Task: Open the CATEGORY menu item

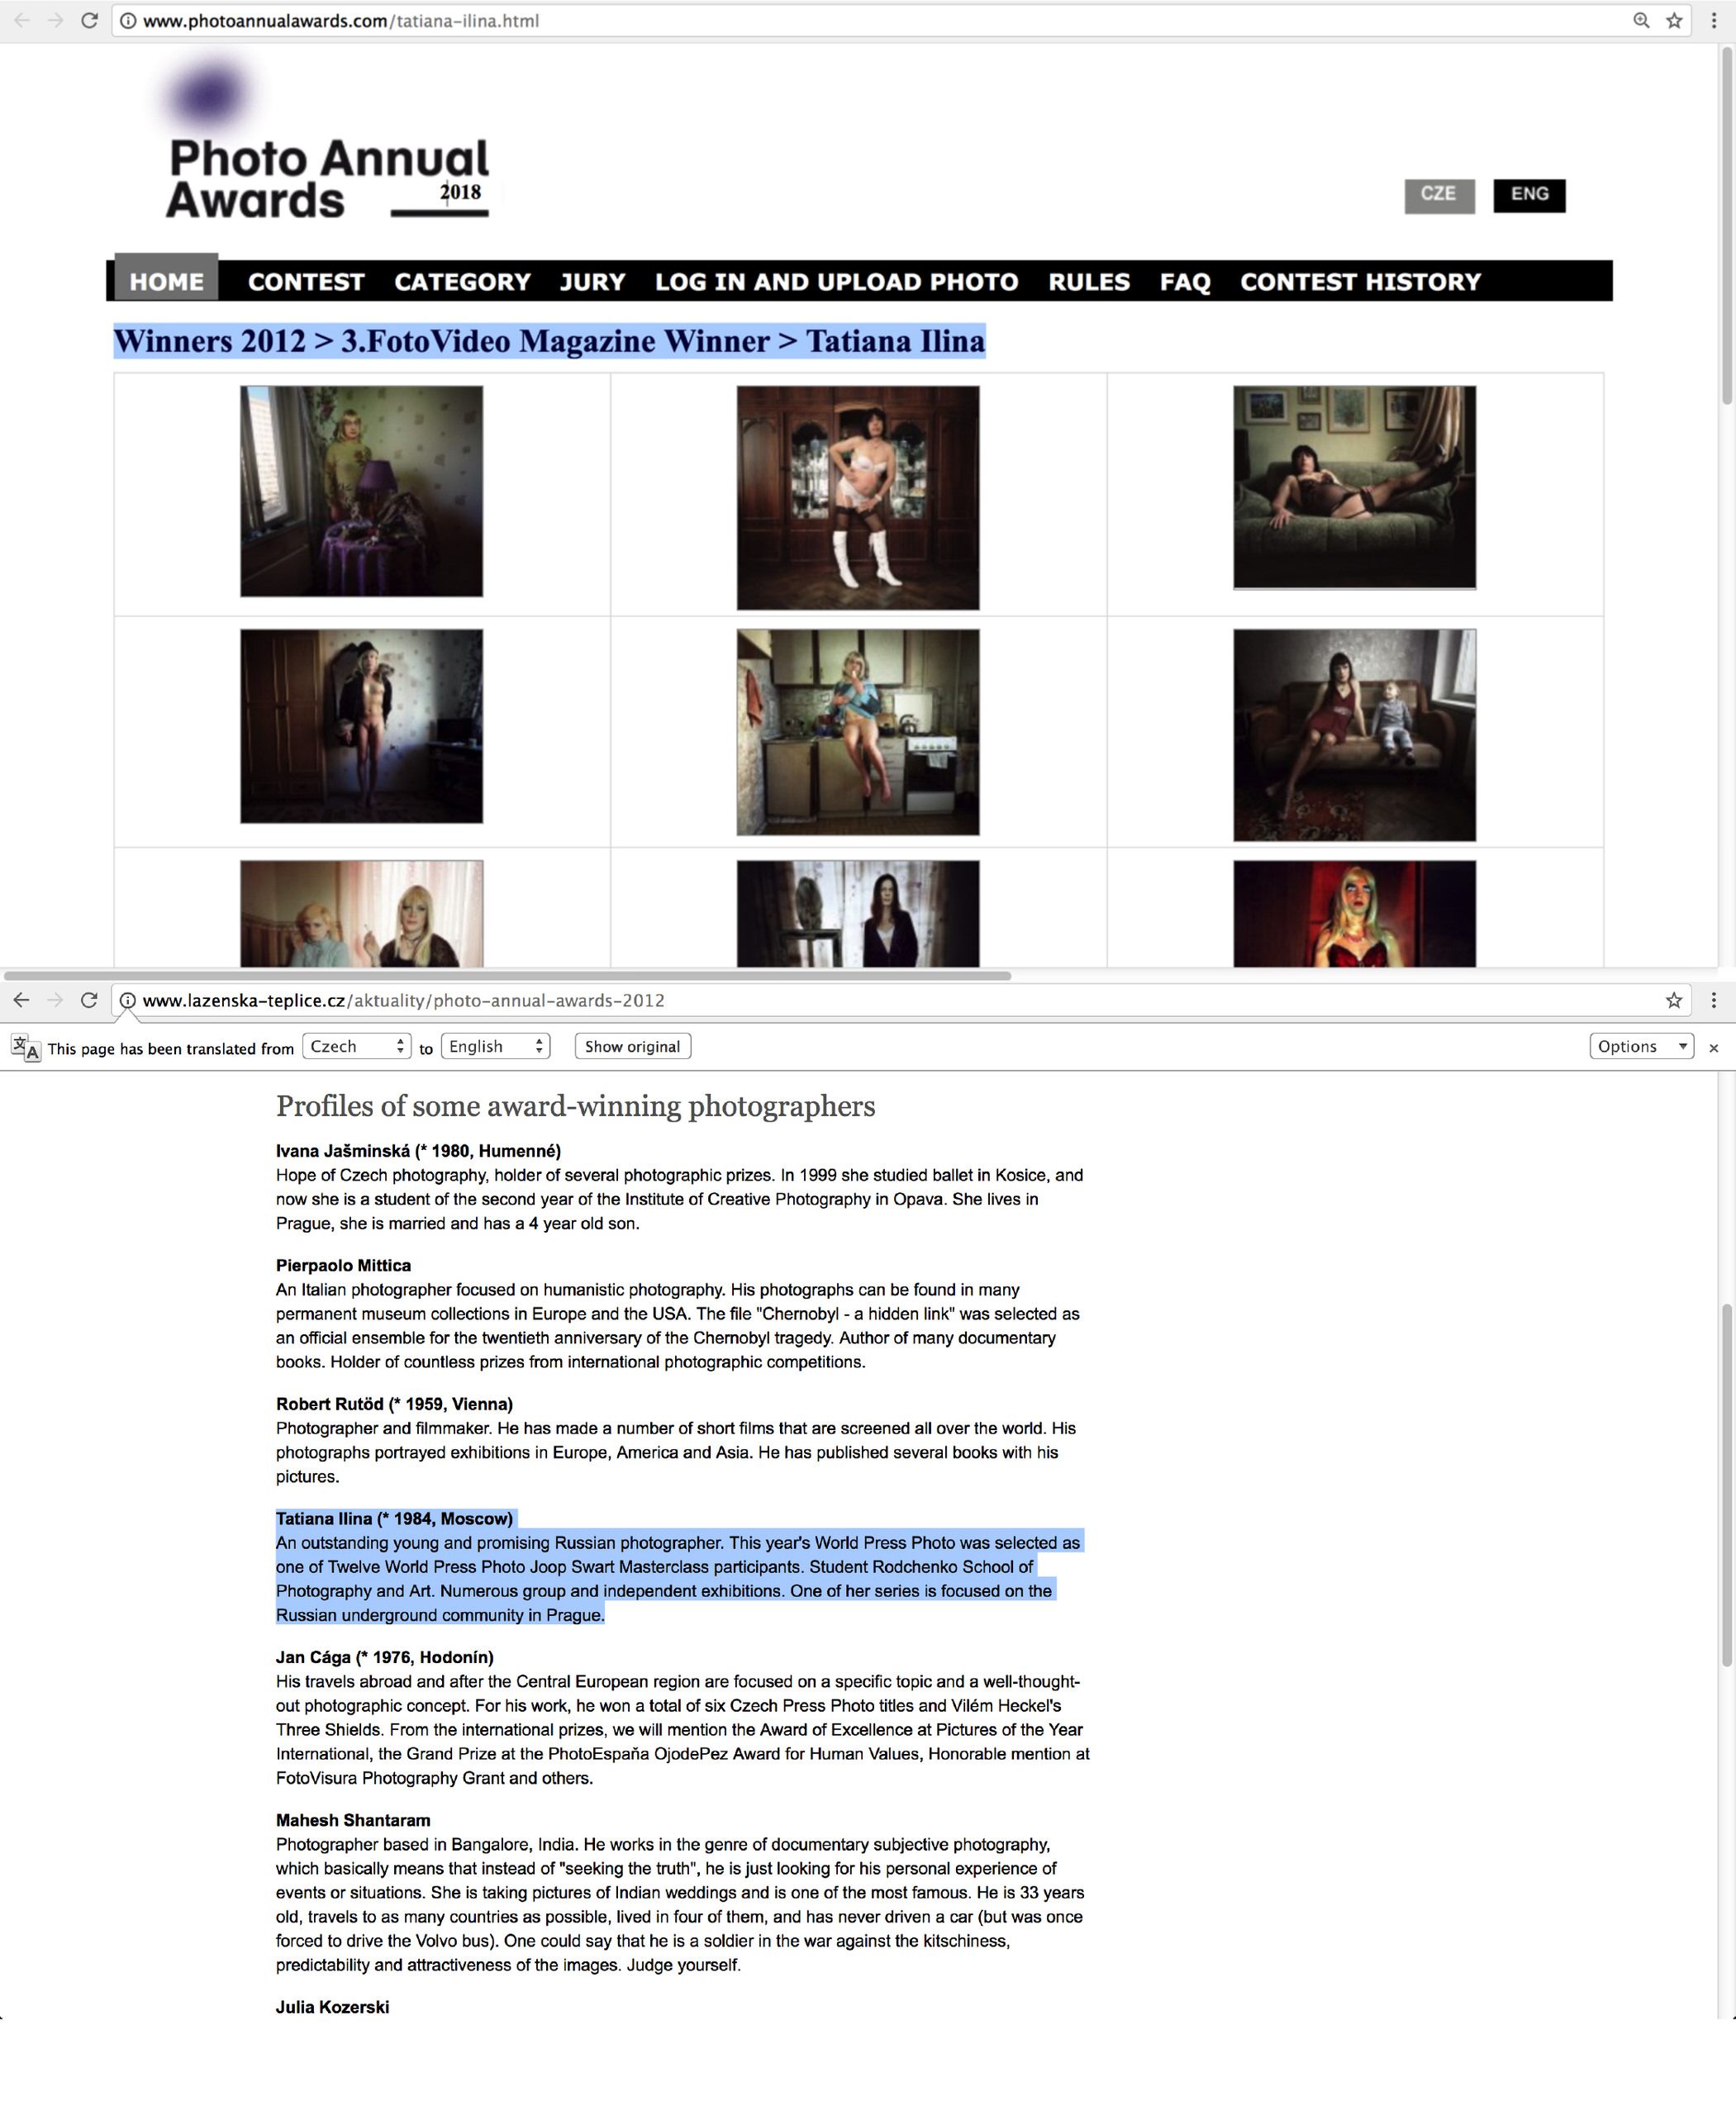Action: (462, 282)
